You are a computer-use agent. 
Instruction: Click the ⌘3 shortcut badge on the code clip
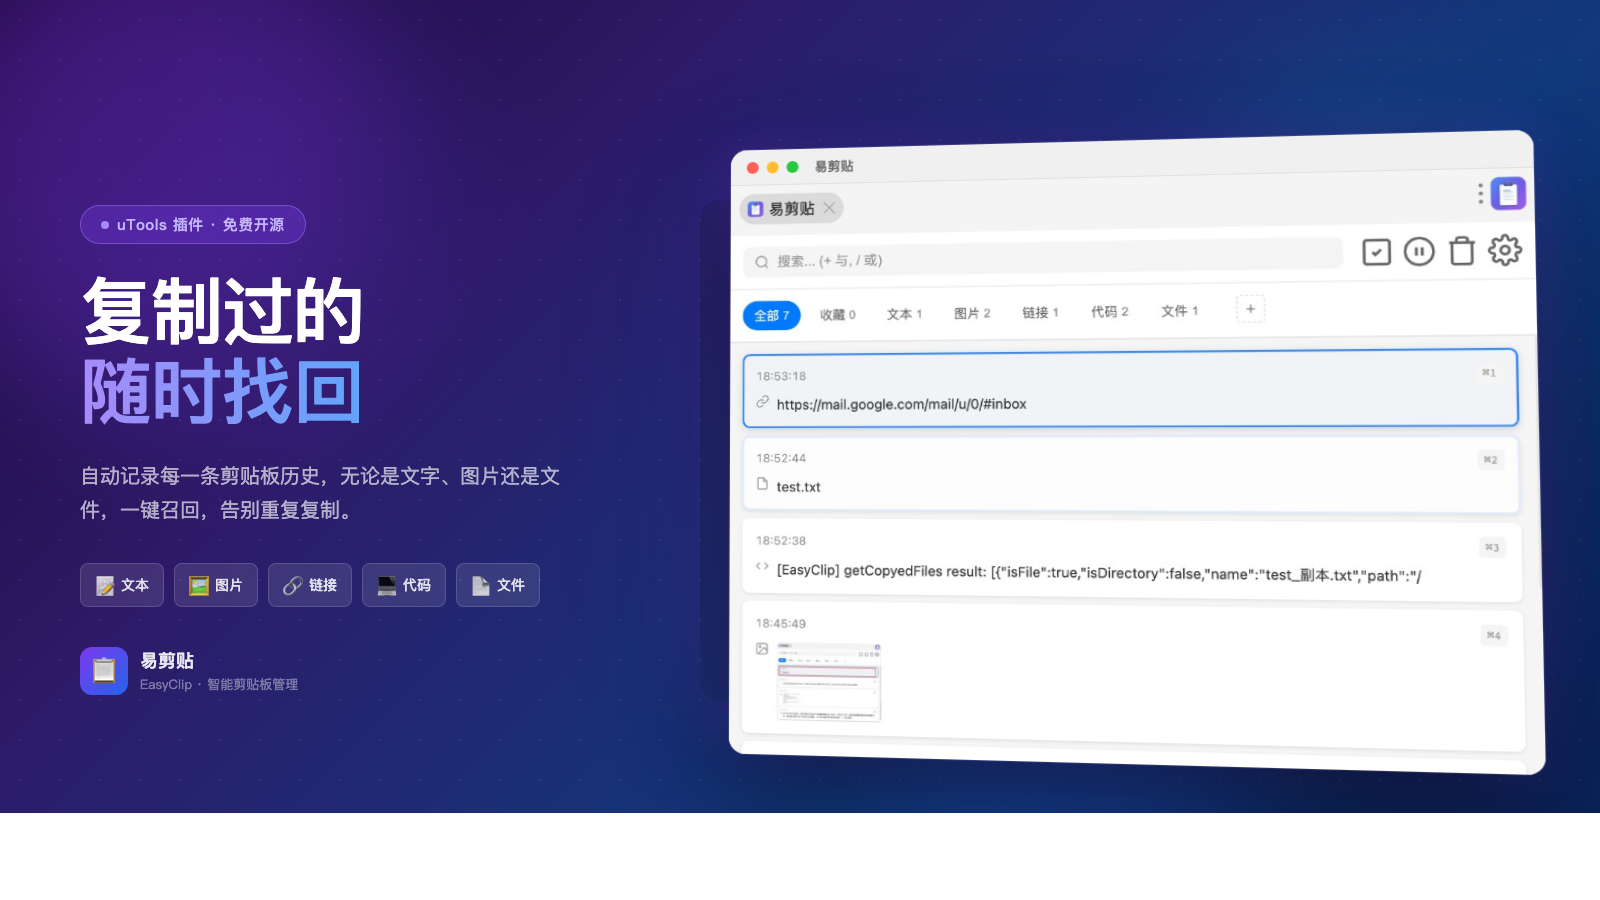pyautogui.click(x=1492, y=547)
